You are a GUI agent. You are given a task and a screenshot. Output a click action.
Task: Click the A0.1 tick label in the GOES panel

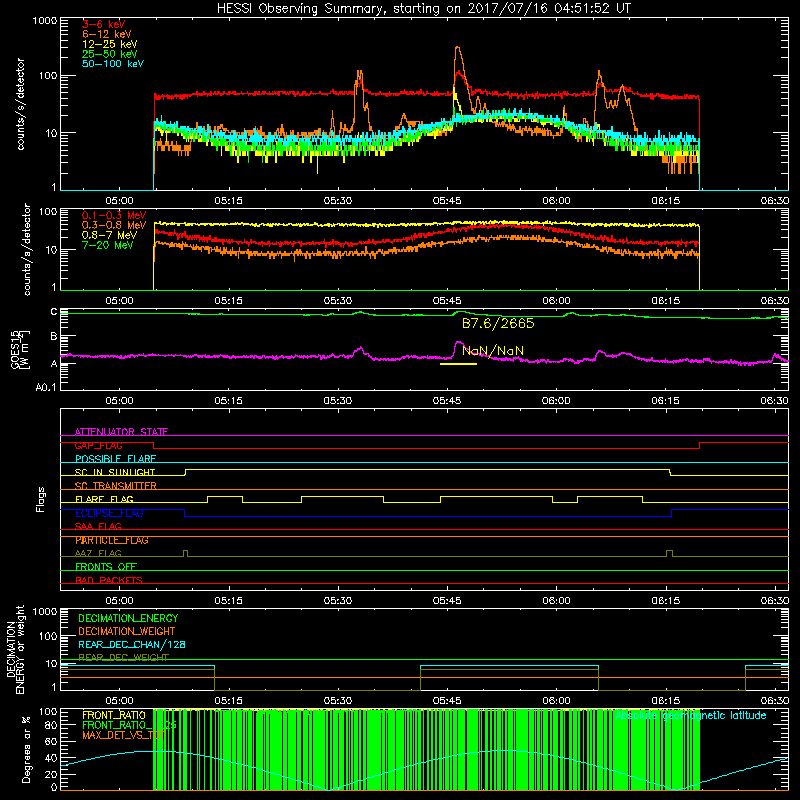click(46, 387)
